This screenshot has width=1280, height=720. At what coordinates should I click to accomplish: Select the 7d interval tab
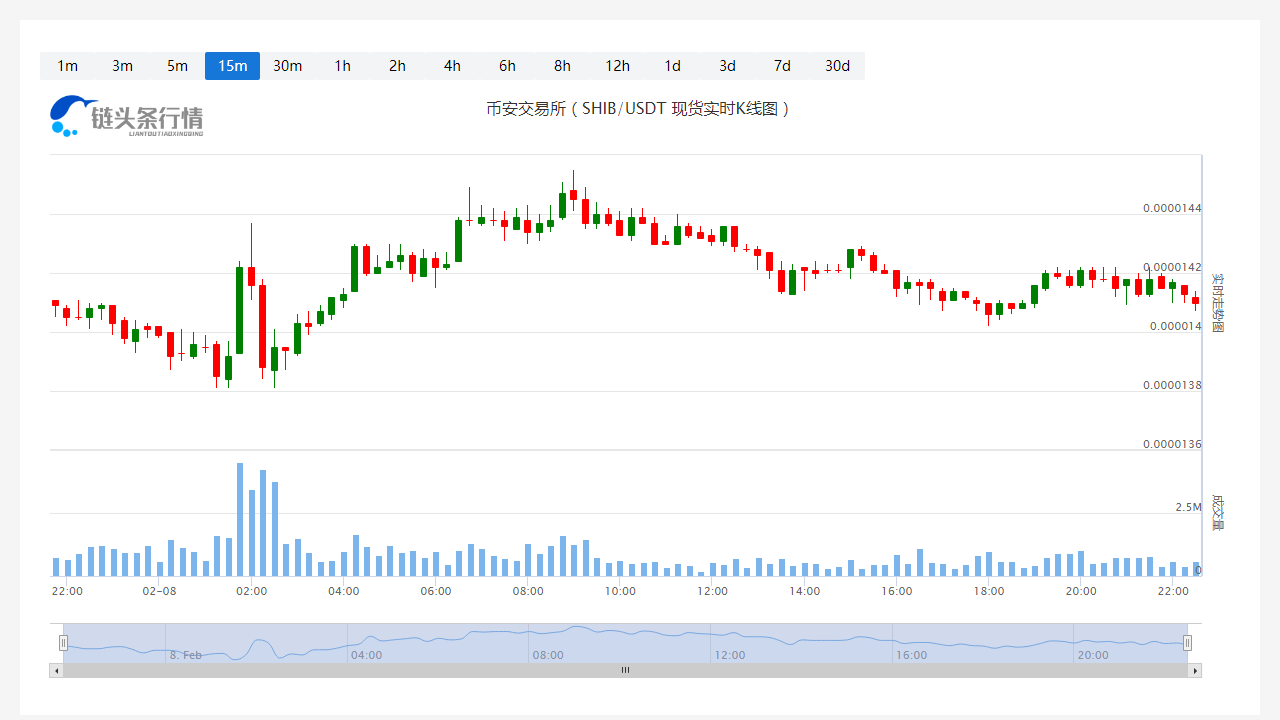point(782,66)
